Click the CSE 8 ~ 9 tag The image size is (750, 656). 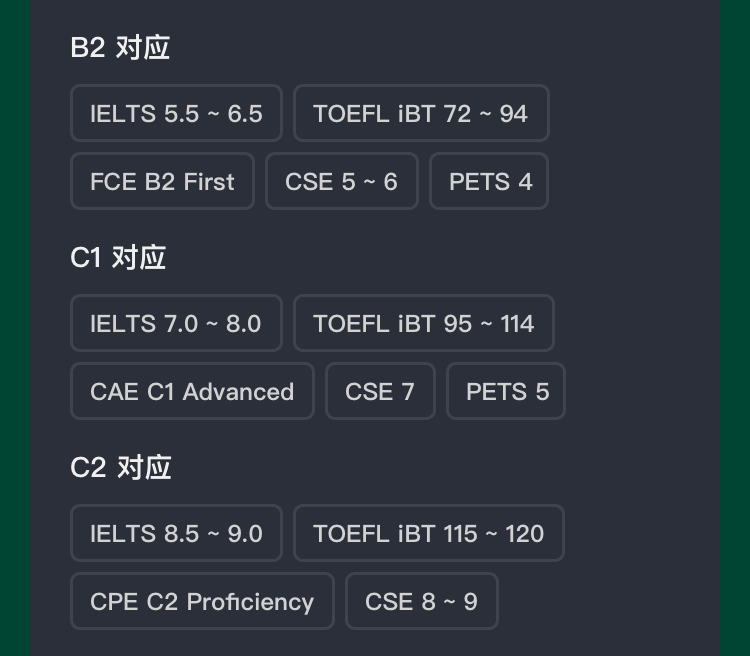tap(421, 602)
